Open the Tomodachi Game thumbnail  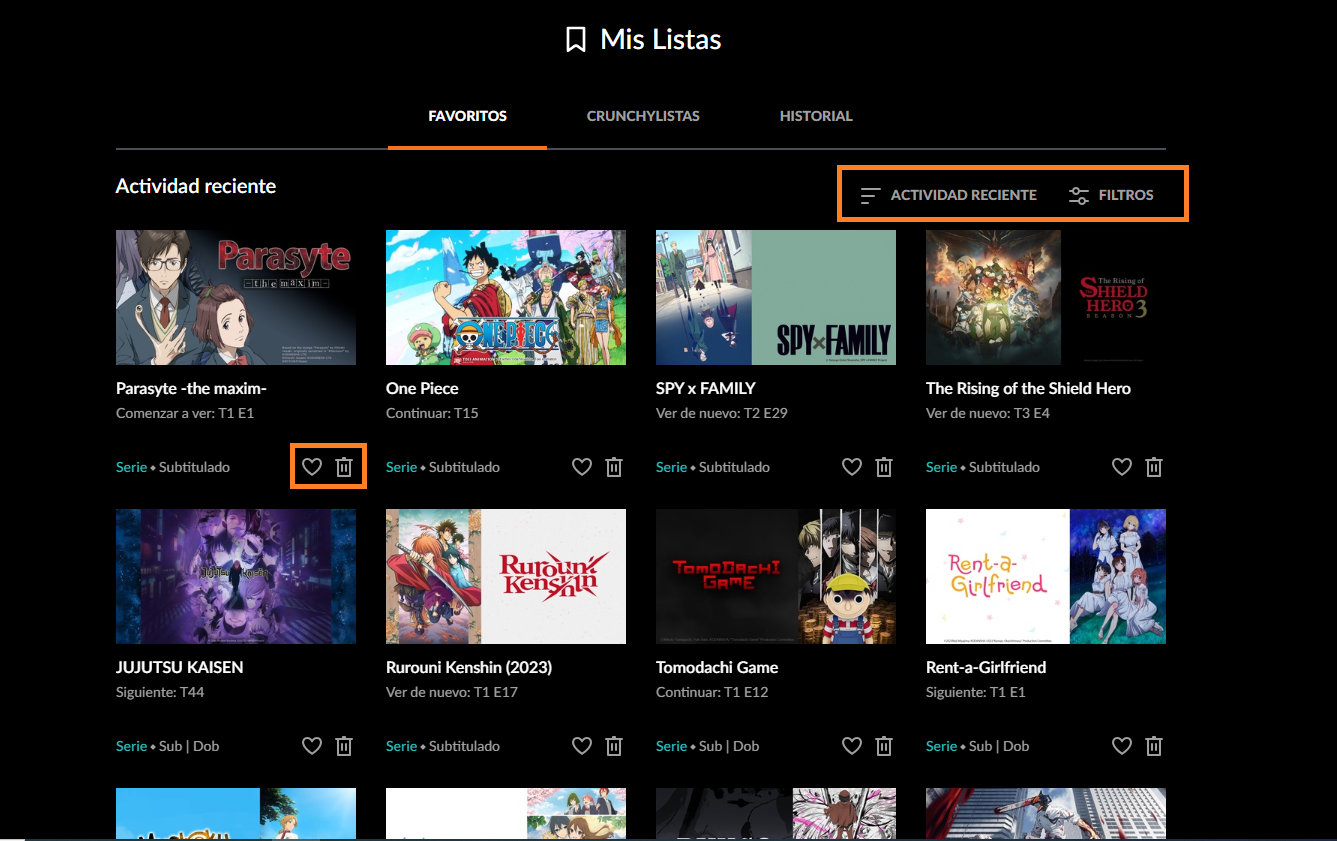coord(776,576)
